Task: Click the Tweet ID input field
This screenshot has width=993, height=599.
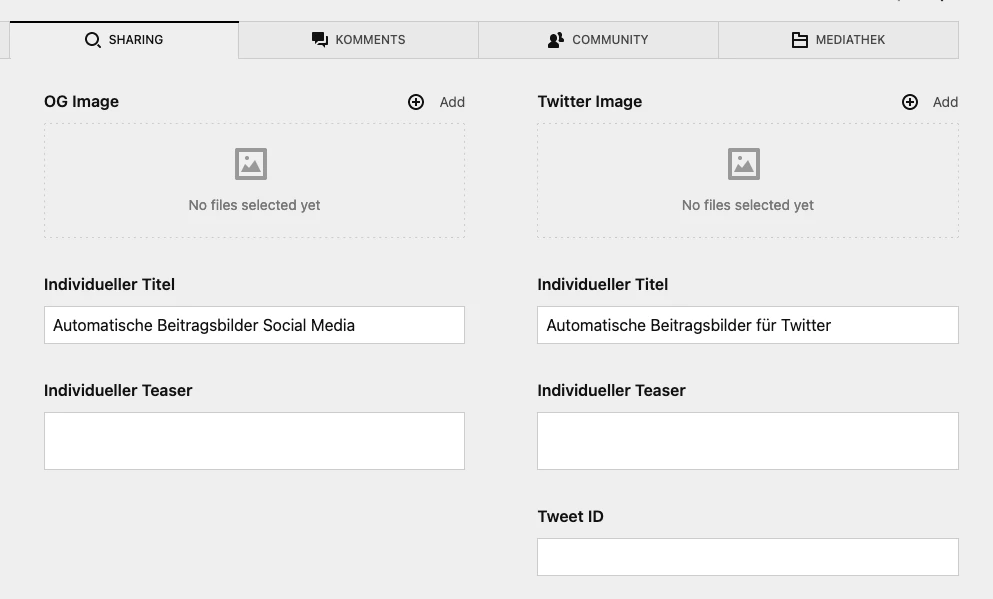Action: 748,557
